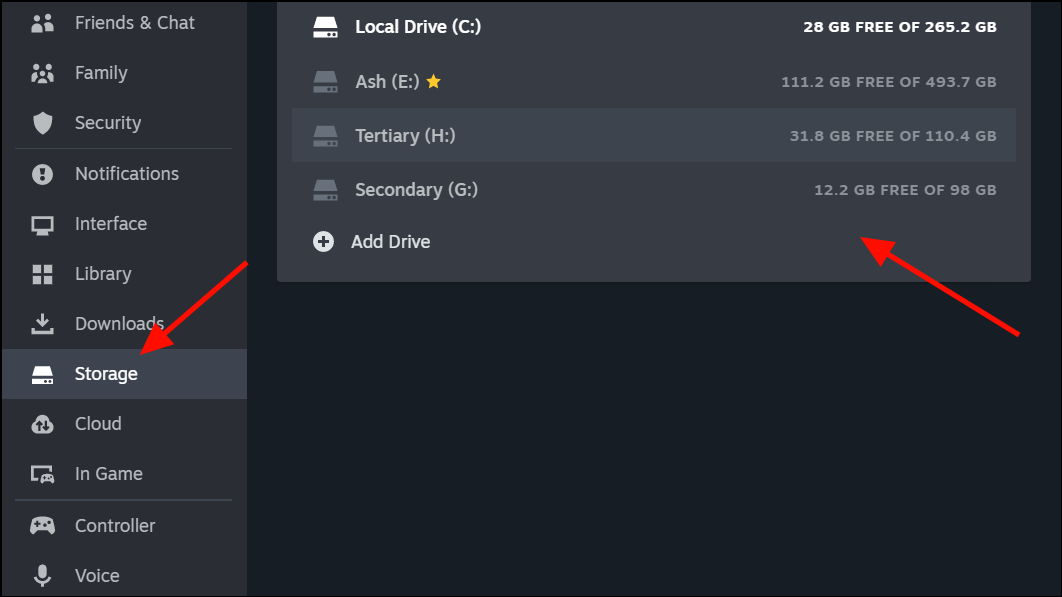The width and height of the screenshot is (1062, 597).
Task: Click the Voice microphone icon
Action: [42, 575]
